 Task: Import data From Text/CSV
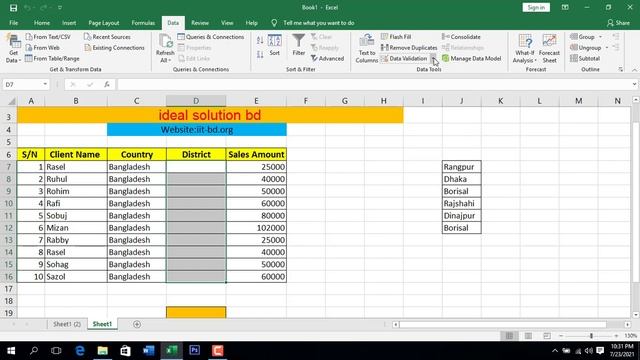coord(48,37)
